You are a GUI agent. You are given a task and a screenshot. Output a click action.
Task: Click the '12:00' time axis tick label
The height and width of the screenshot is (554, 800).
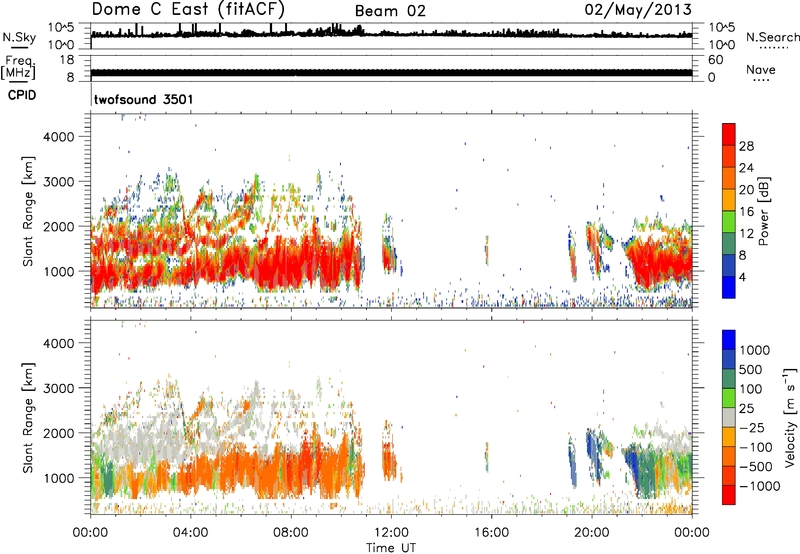point(391,533)
